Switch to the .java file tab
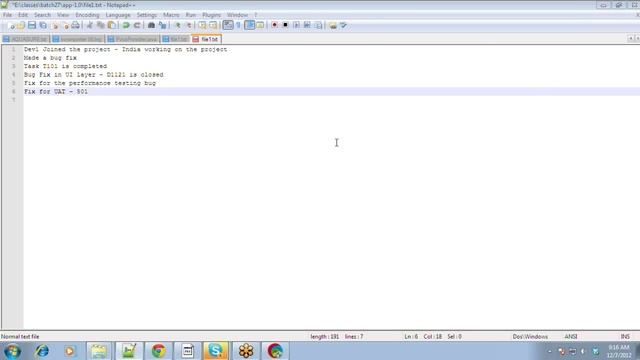 [x=132, y=39]
